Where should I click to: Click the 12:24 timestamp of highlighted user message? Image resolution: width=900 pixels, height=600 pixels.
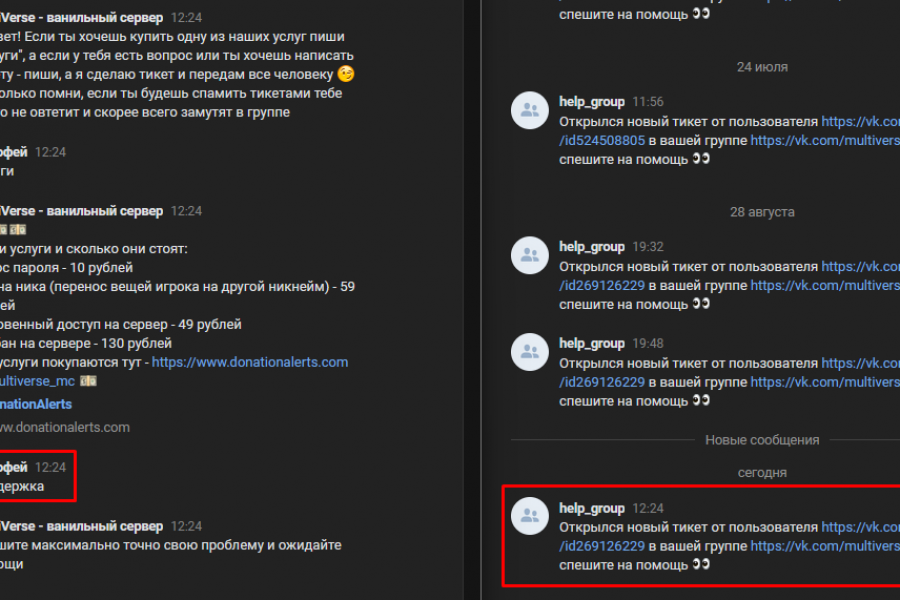pyautogui.click(x=51, y=467)
